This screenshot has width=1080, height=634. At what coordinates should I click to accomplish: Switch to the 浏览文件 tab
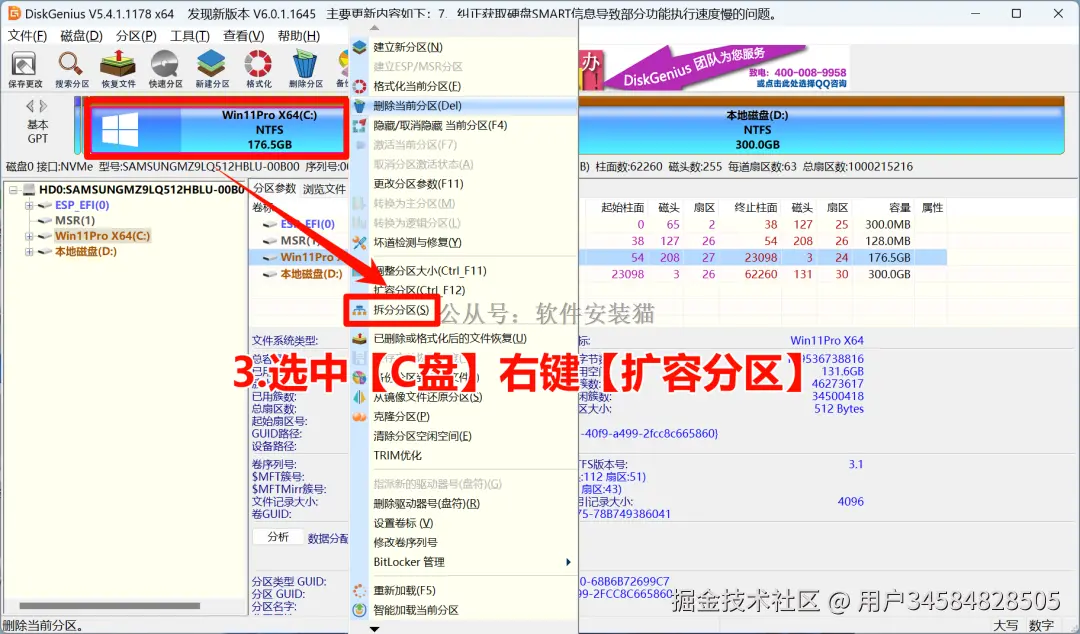324,189
